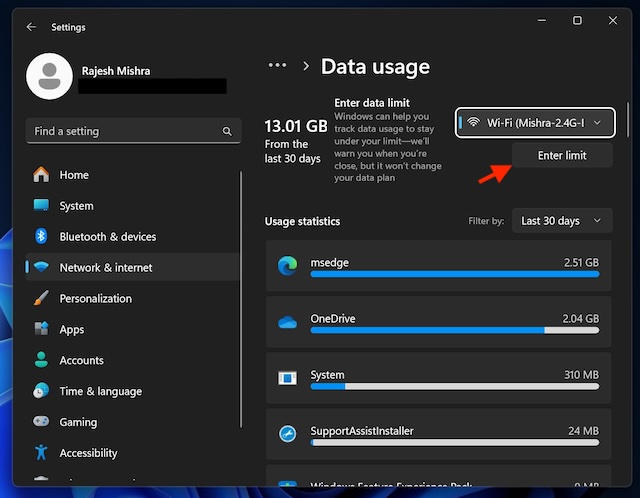Viewport: 640px width, 498px height.
Task: Click the Data usage page title
Action: pyautogui.click(x=375, y=67)
